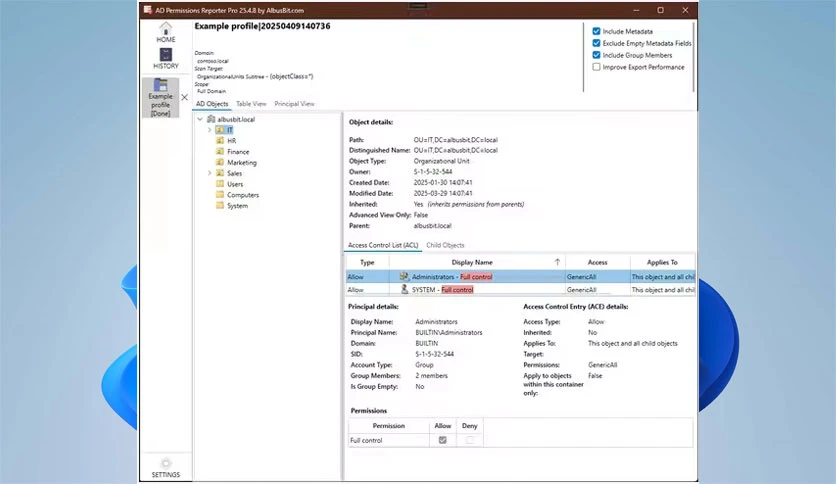The height and width of the screenshot is (484, 836).
Task: Close the Example profile sidebar entry
Action: (184, 98)
